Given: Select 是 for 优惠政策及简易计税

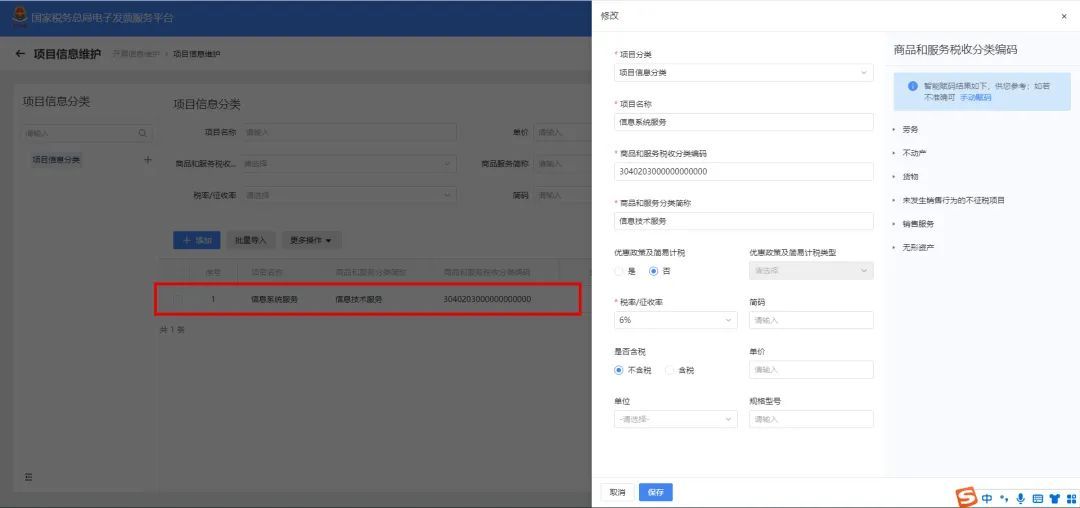Looking at the screenshot, I should (x=619, y=271).
